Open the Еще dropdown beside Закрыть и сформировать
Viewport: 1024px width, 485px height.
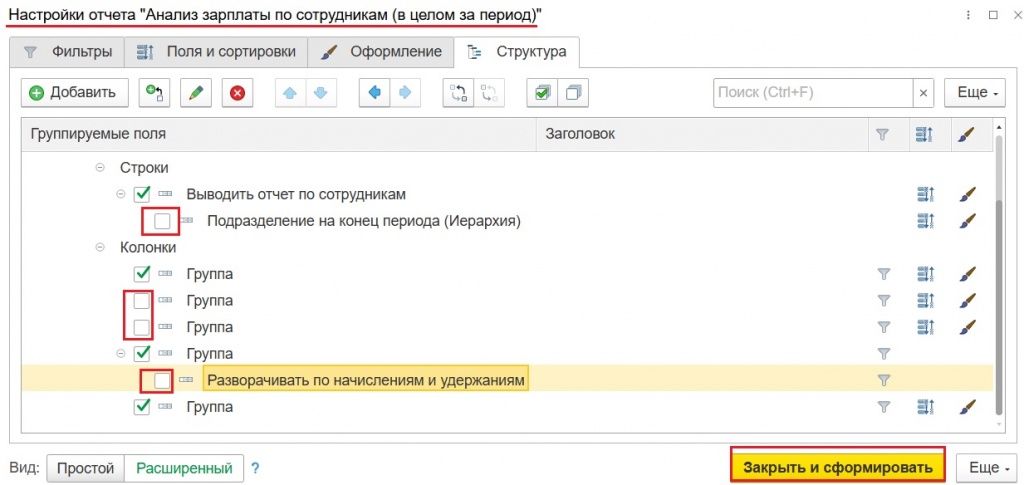point(988,467)
